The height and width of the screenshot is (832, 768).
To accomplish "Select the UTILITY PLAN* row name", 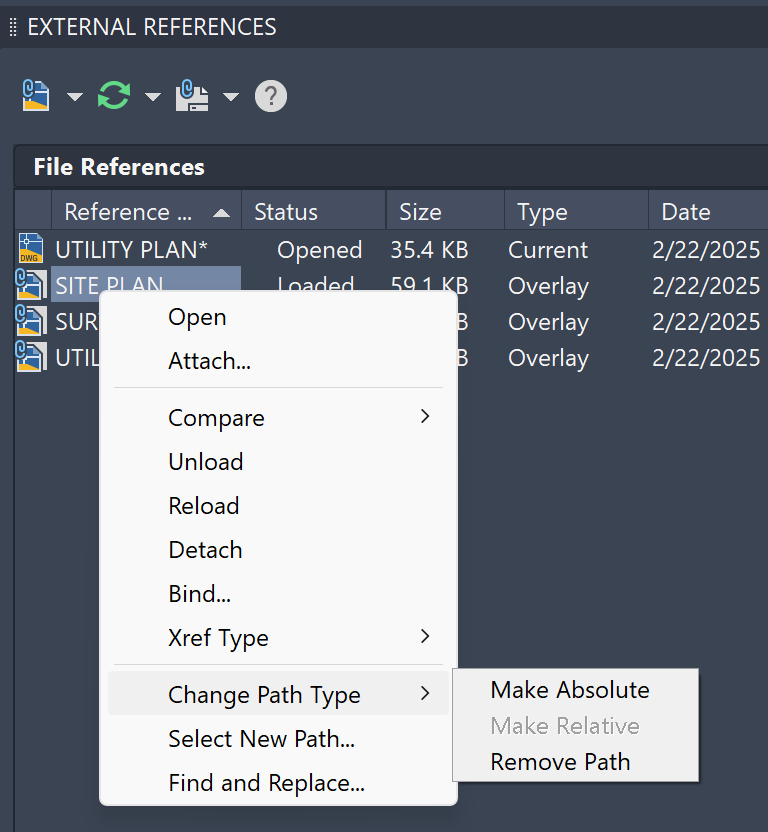I will coord(132,249).
